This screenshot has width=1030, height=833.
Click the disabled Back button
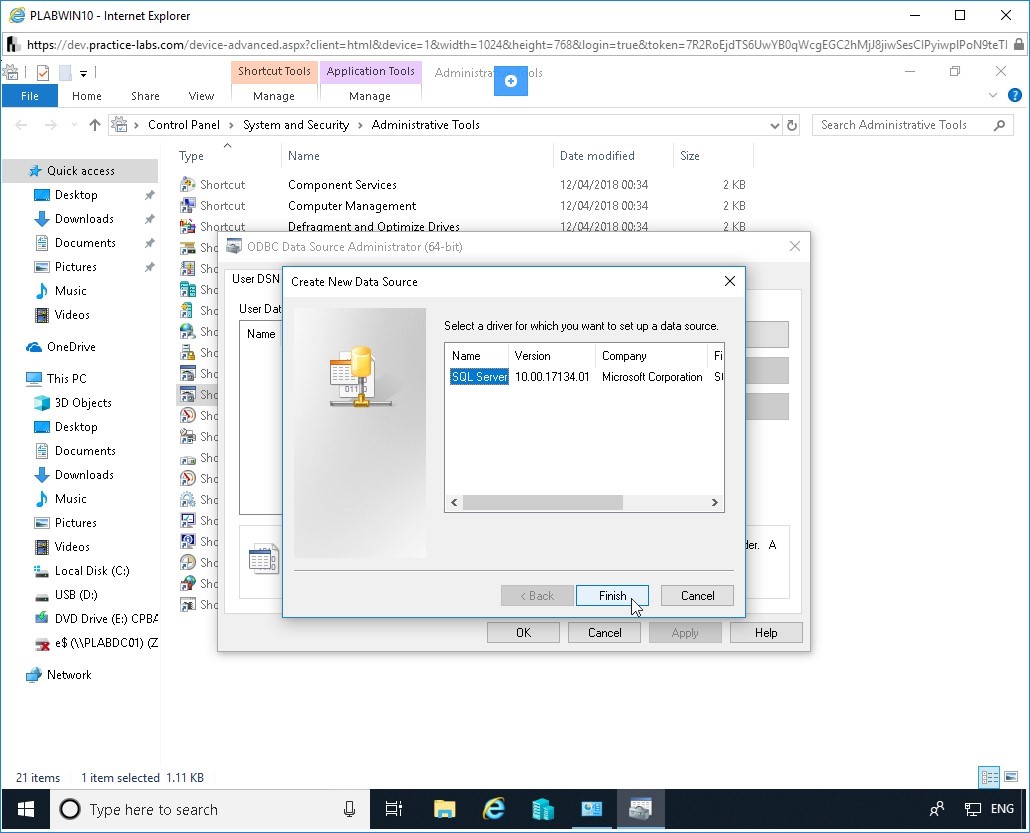[x=537, y=596]
